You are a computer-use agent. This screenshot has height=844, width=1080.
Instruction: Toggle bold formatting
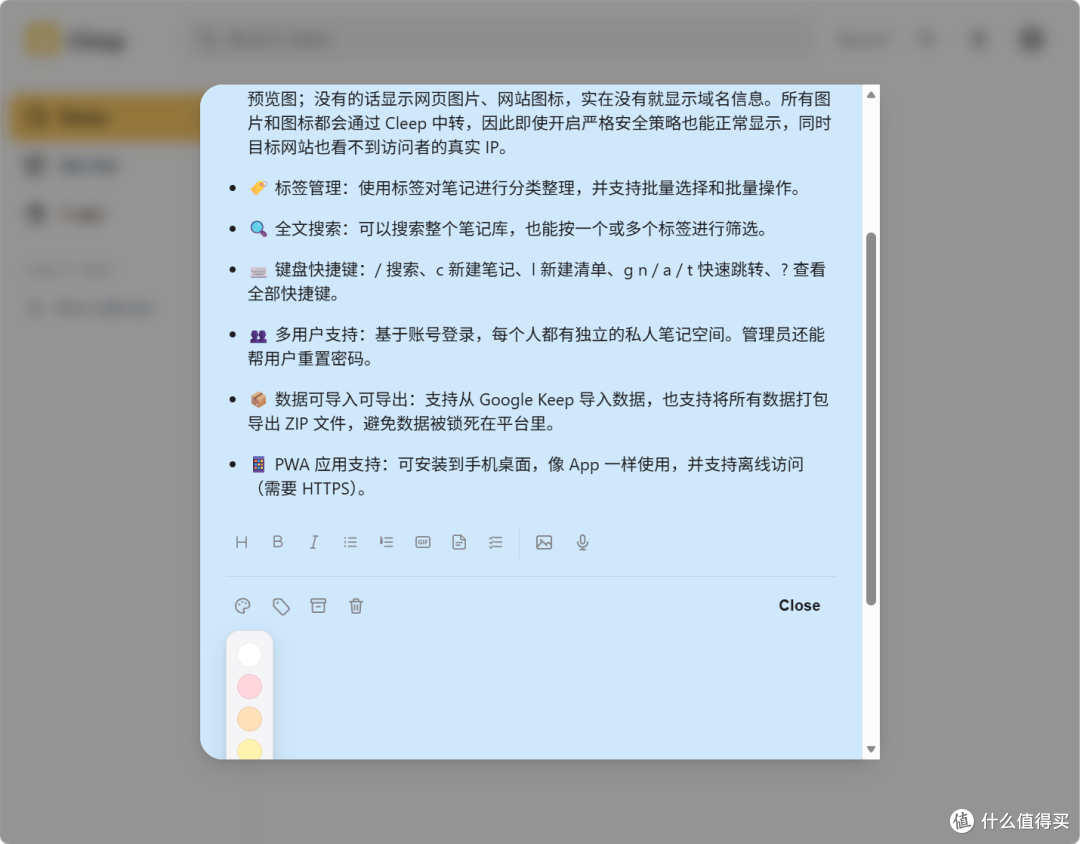click(278, 542)
